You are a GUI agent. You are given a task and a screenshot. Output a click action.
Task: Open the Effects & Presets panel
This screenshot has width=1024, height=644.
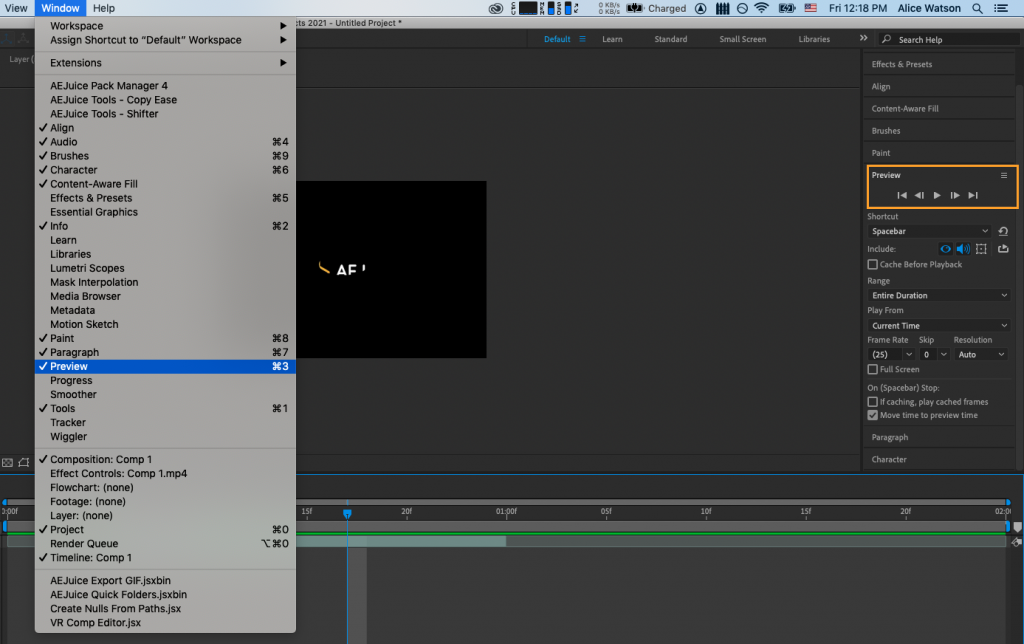click(x=904, y=64)
